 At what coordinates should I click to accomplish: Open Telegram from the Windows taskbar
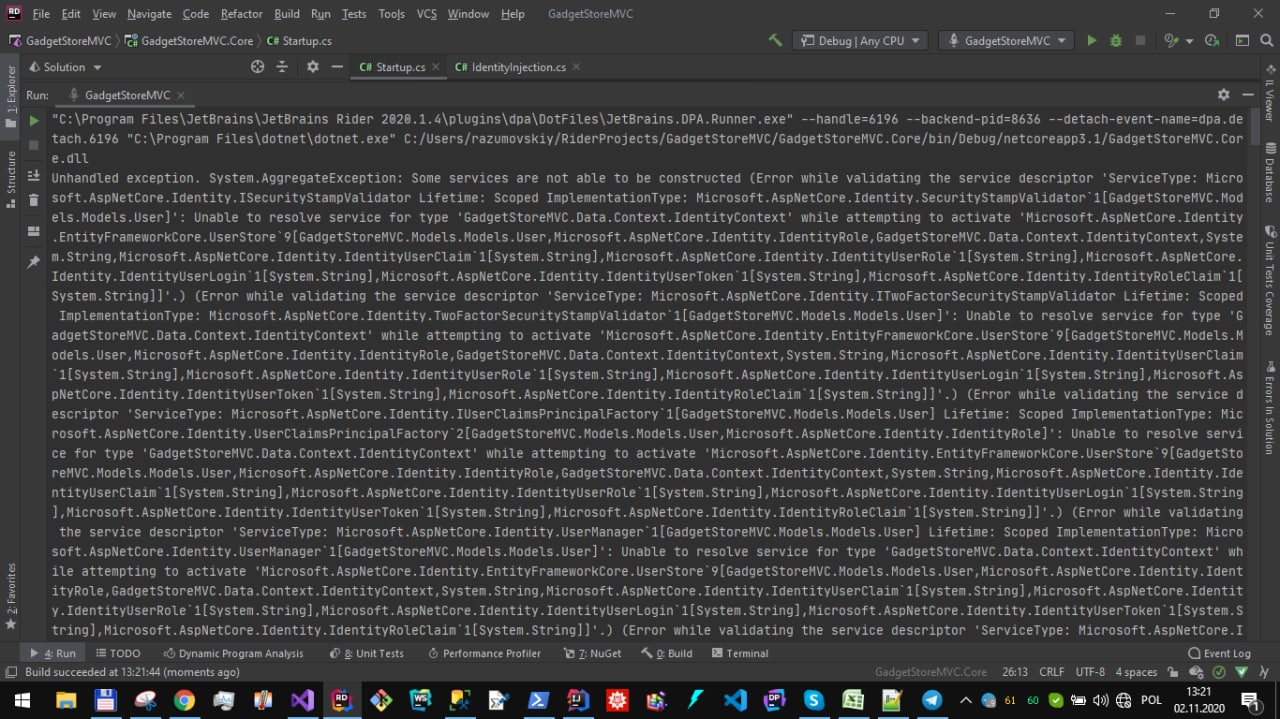tap(931, 700)
